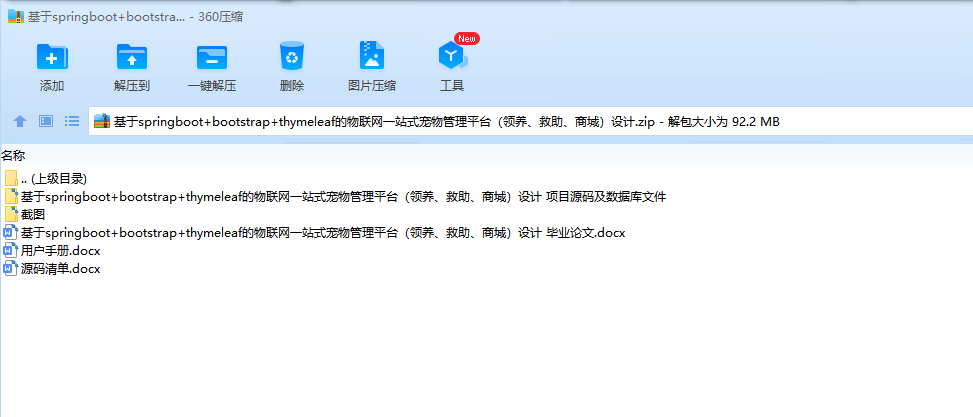Open the 图片压缩 (Image compress) tool
This screenshot has height=417, width=973.
pos(372,56)
